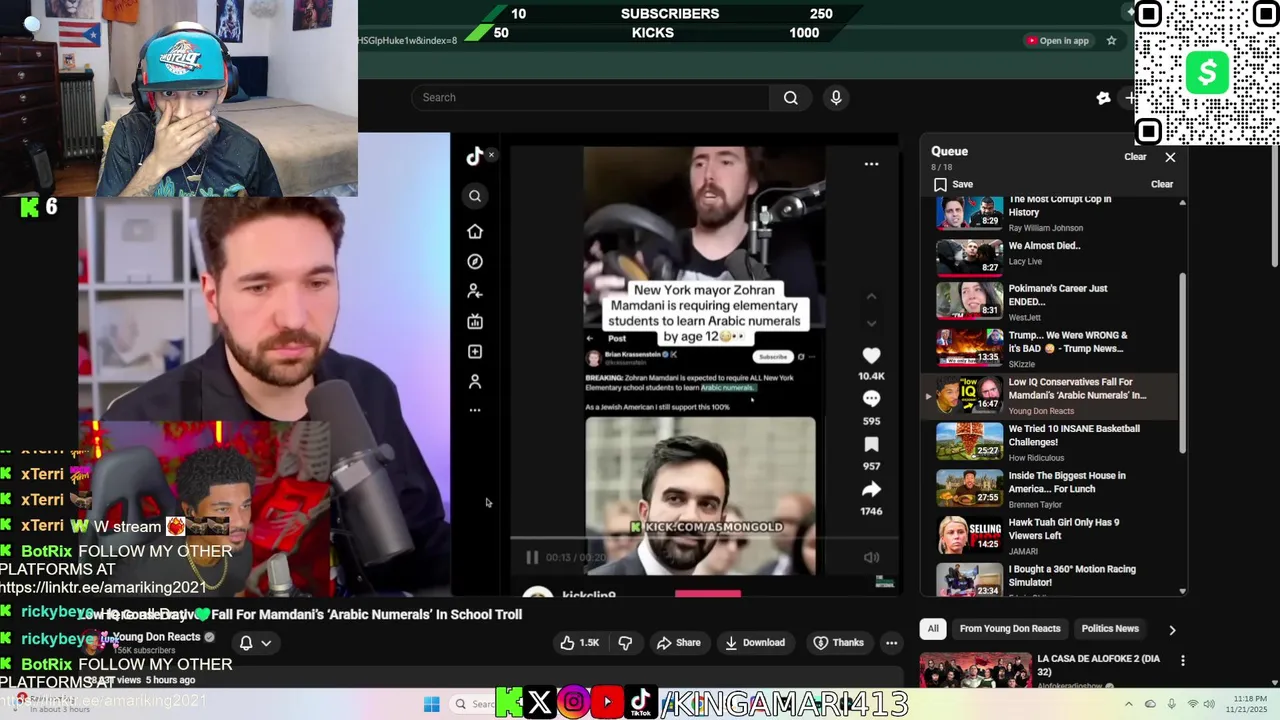Select the All chip

[933, 629]
